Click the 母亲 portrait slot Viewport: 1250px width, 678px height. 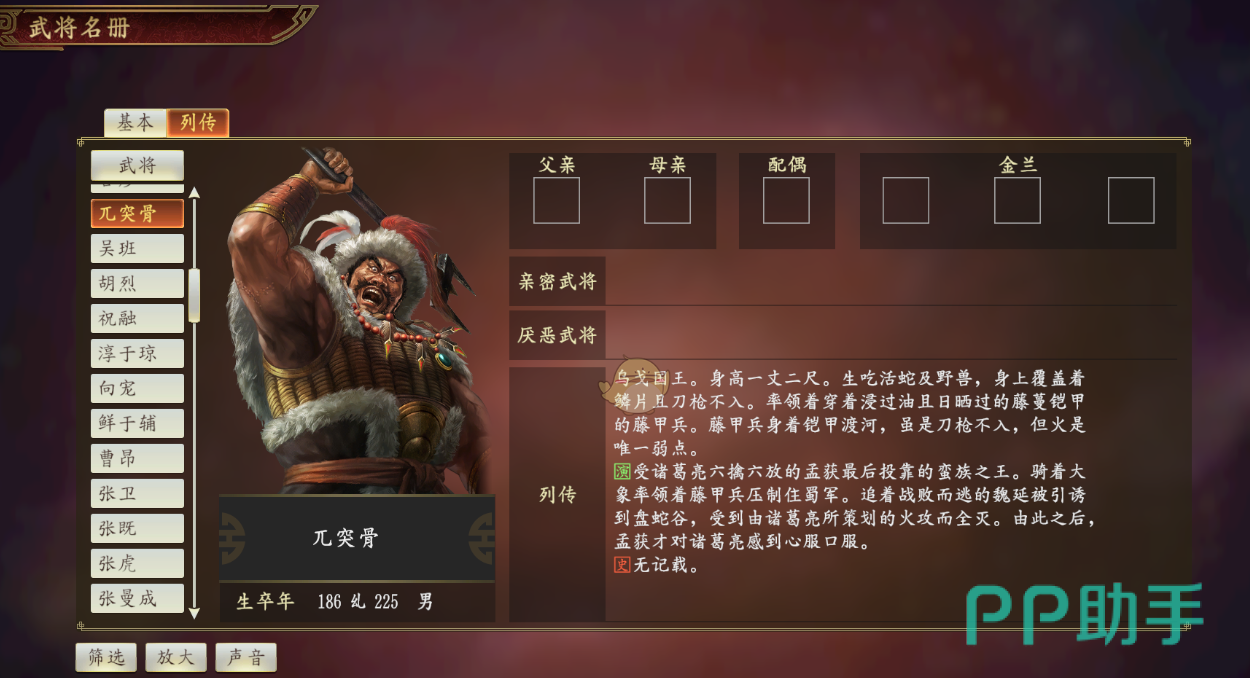667,200
